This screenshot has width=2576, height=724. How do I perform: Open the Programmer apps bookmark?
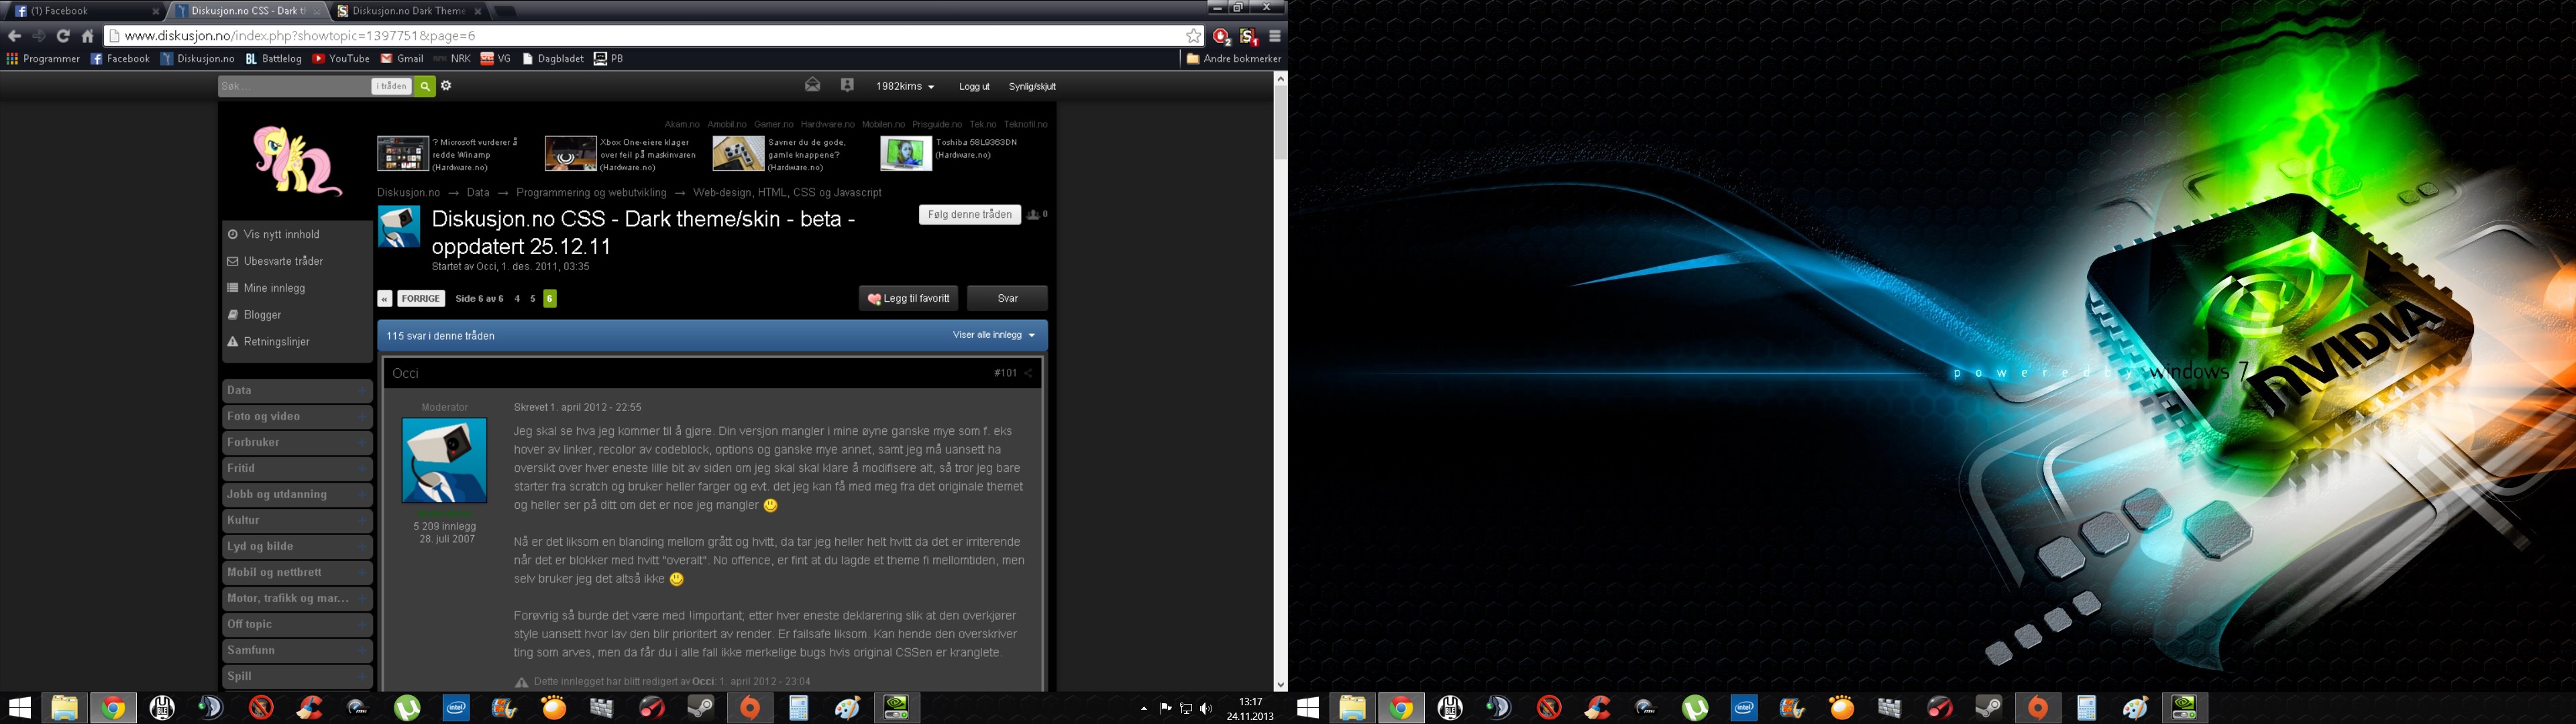point(43,59)
